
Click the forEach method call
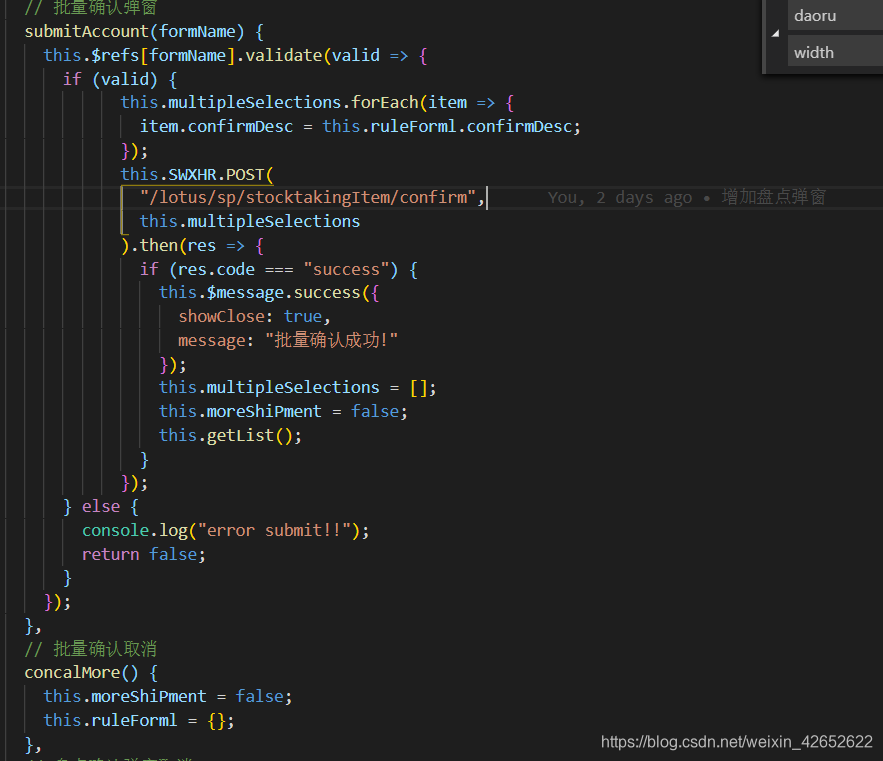pos(385,103)
